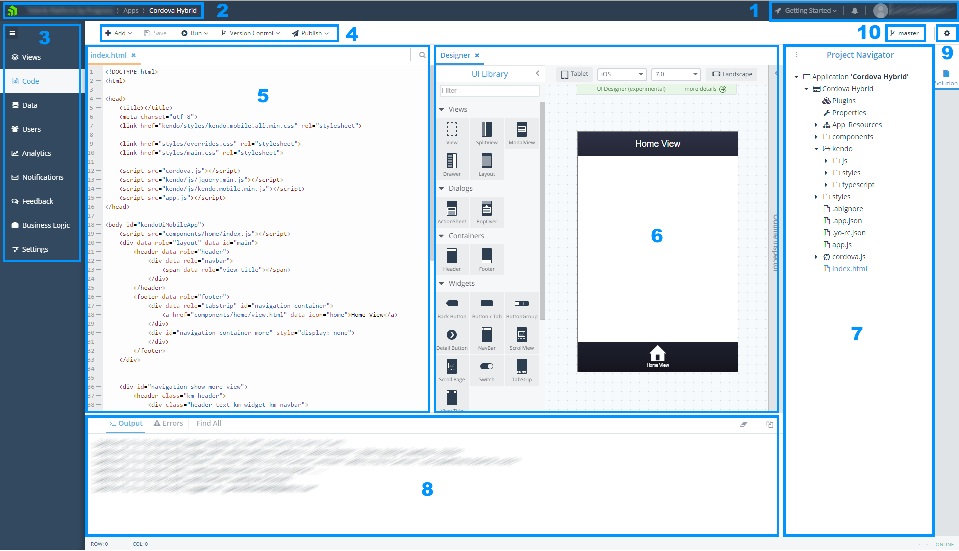Click the hamburger menu icon in sidebar

coord(12,33)
